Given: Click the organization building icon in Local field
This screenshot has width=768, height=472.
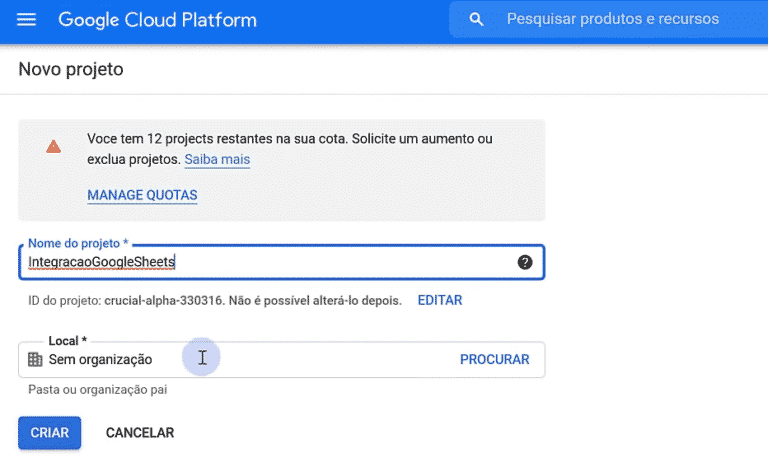Looking at the screenshot, I should coord(35,359).
